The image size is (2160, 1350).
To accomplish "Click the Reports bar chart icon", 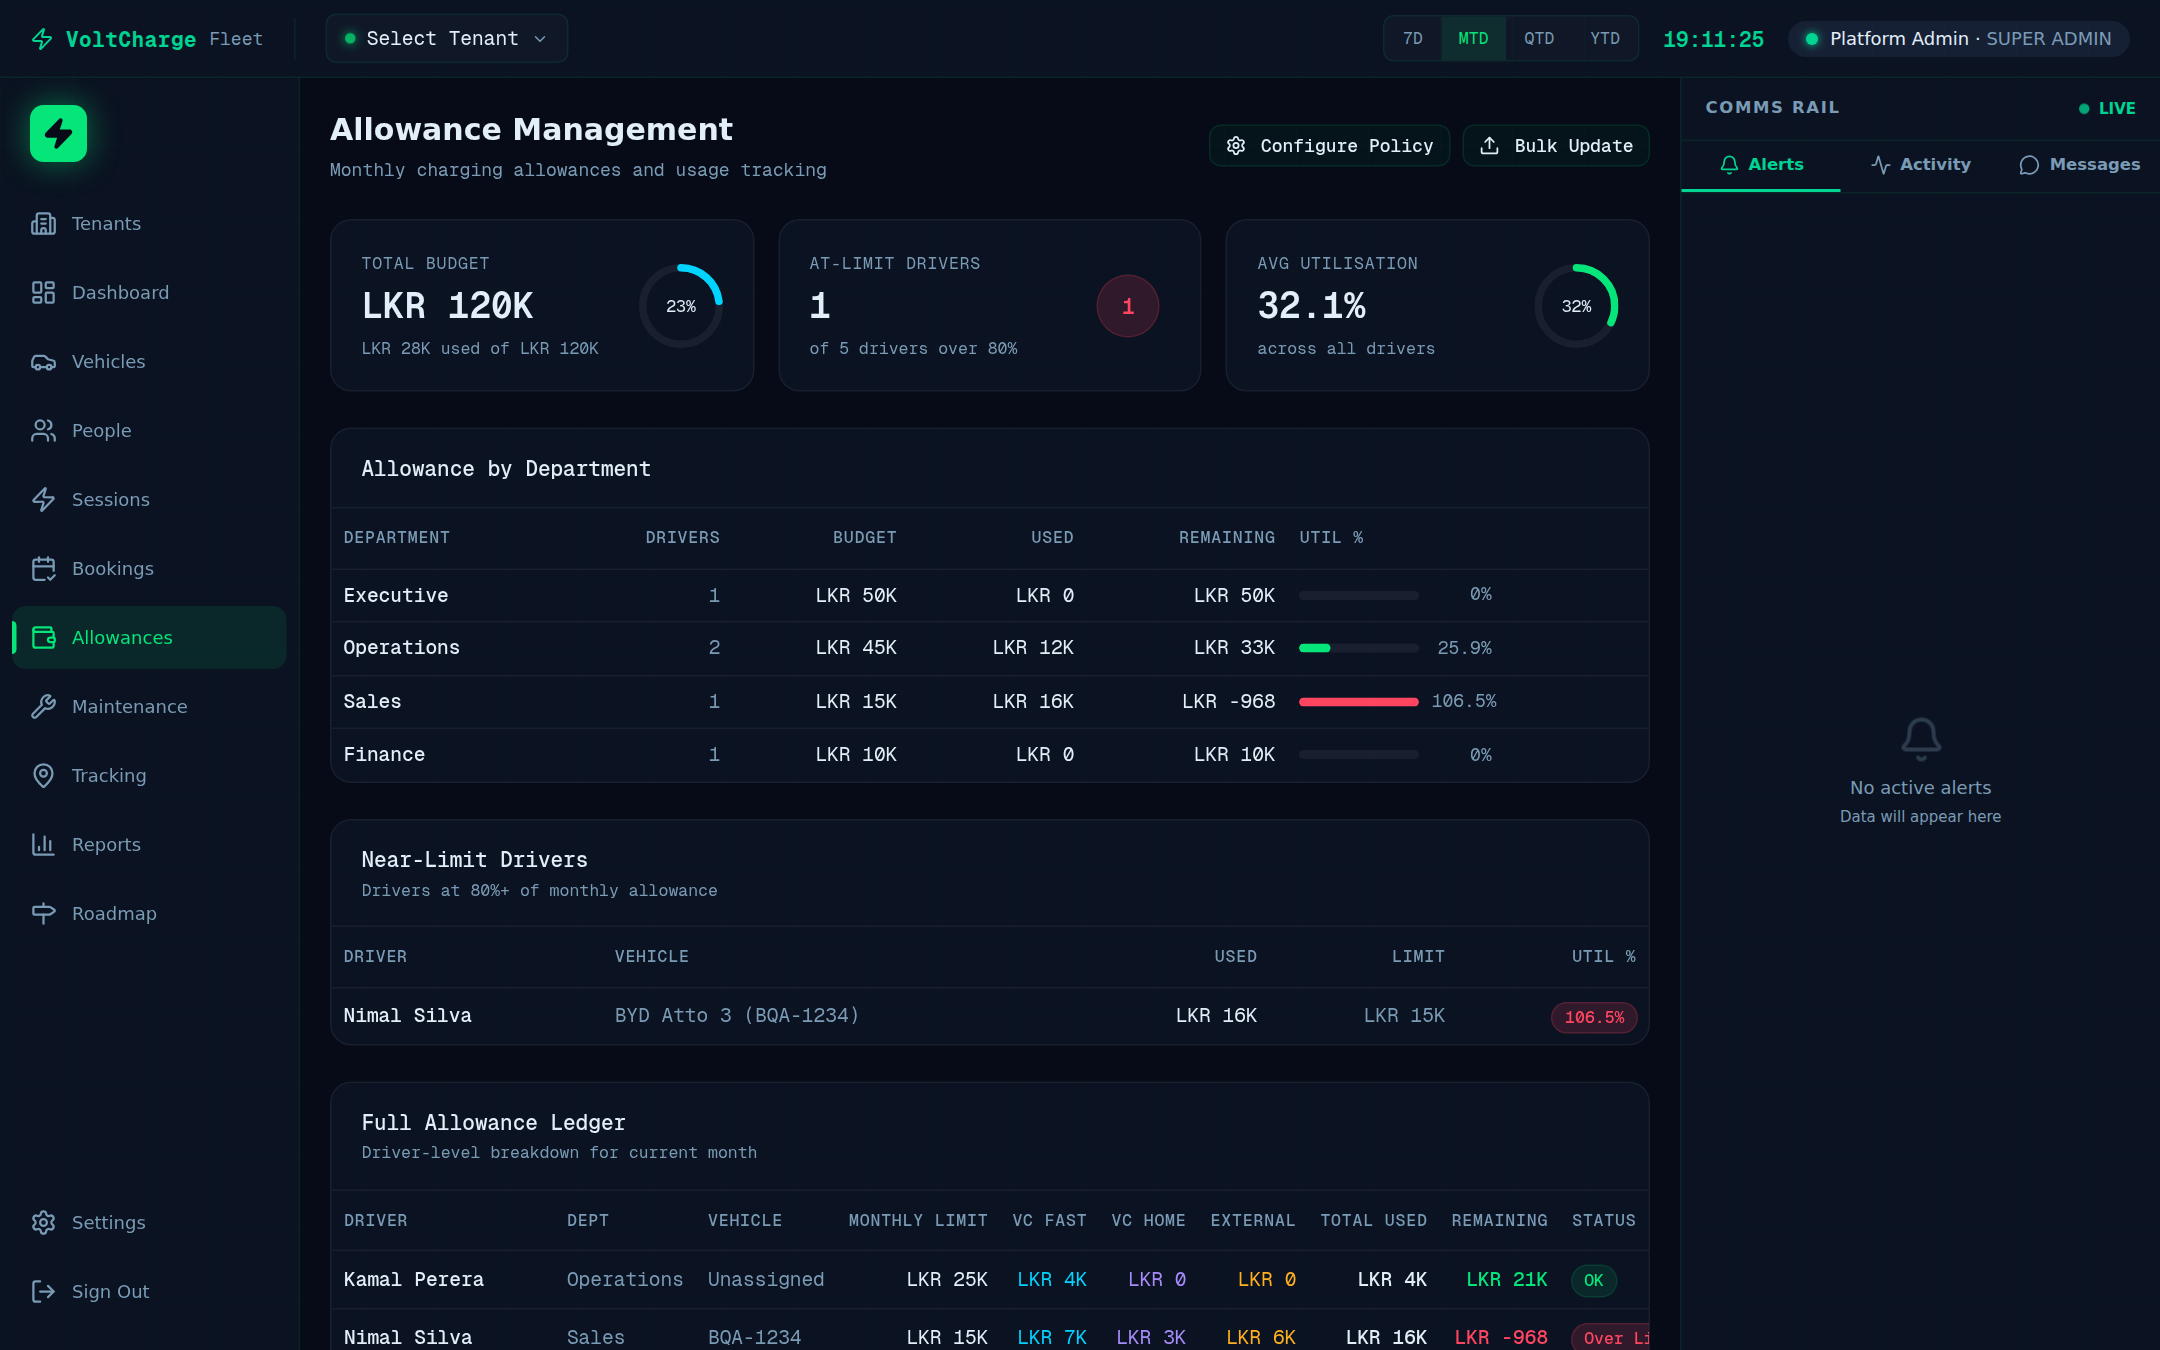I will tap(43, 845).
